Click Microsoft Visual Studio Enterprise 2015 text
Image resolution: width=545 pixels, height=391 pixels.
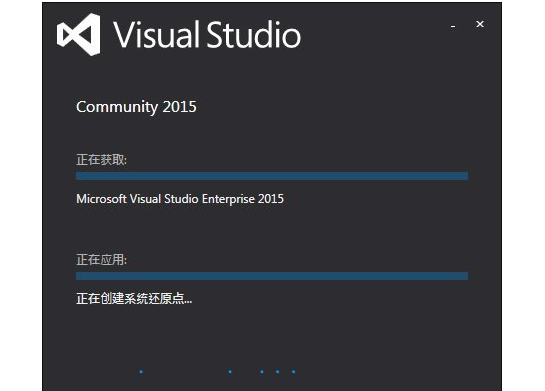click(x=180, y=199)
